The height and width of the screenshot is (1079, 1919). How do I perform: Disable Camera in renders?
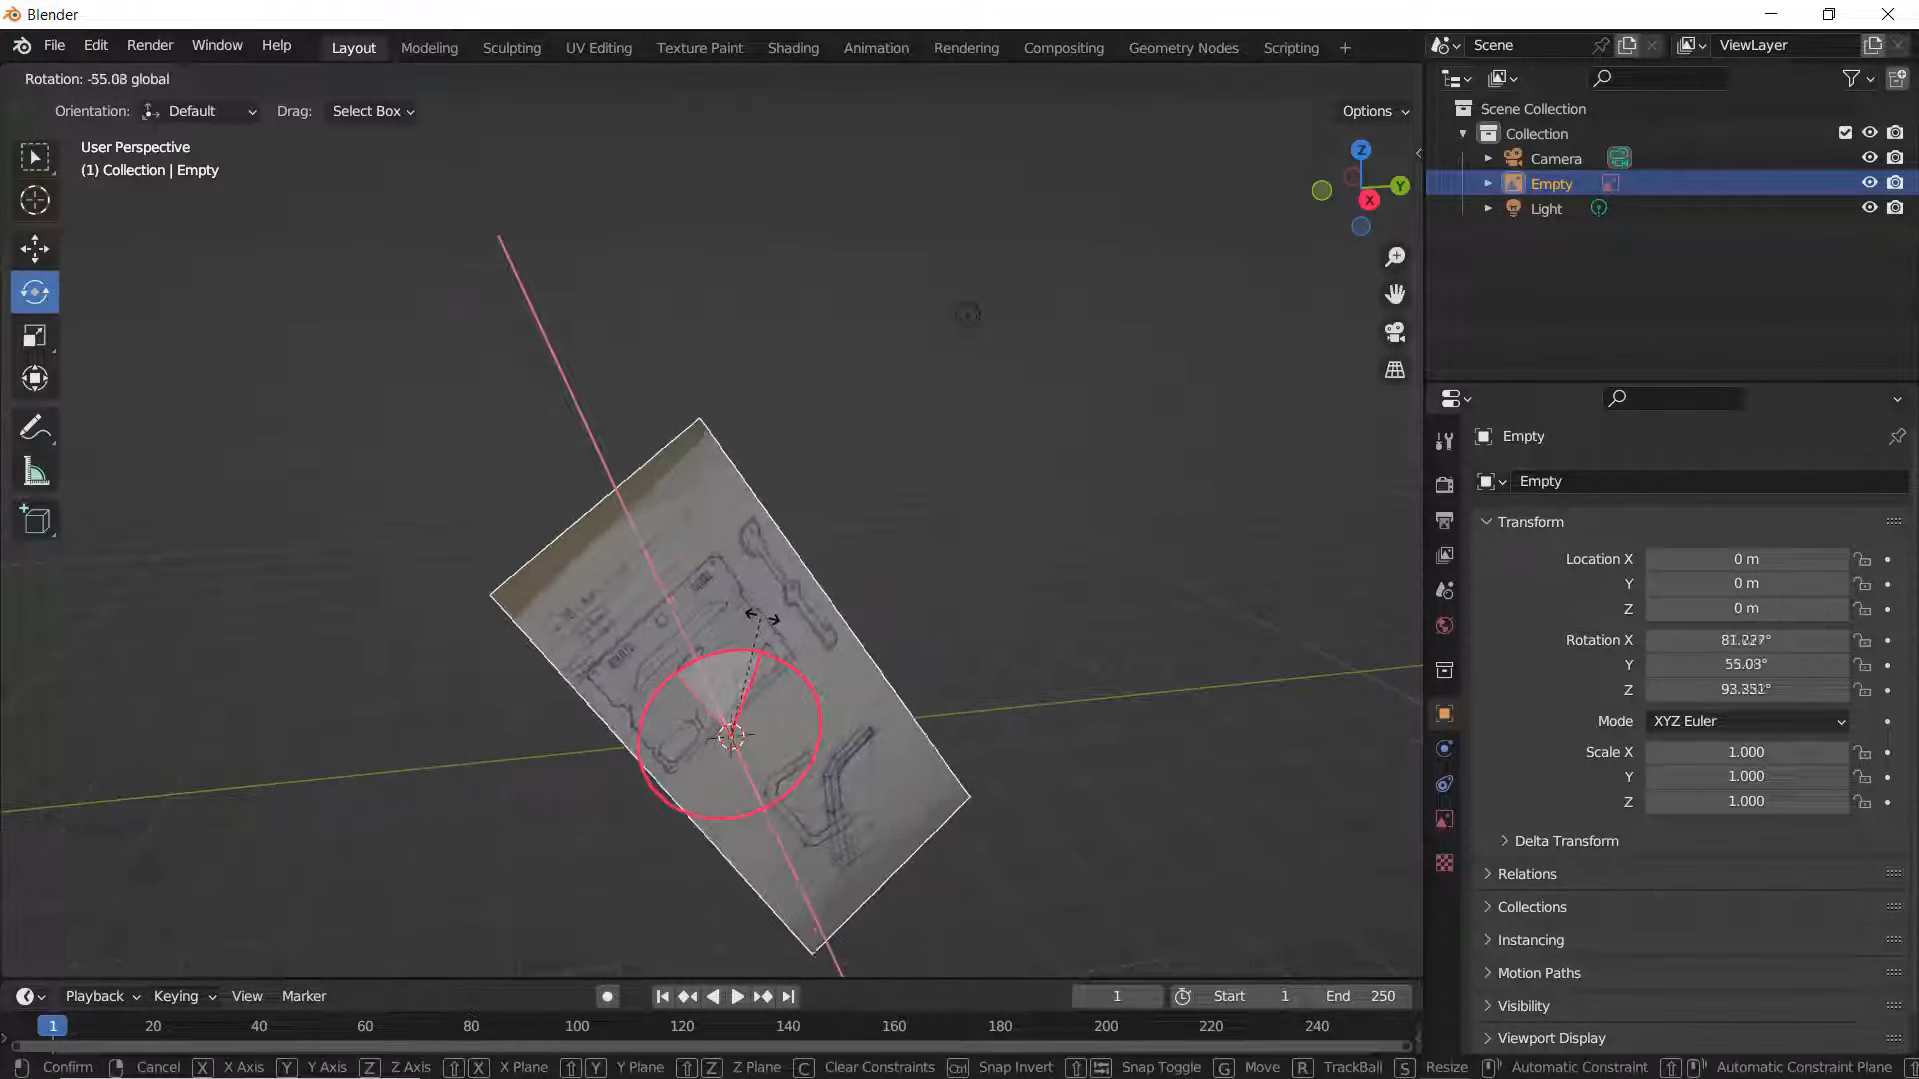pos(1895,158)
